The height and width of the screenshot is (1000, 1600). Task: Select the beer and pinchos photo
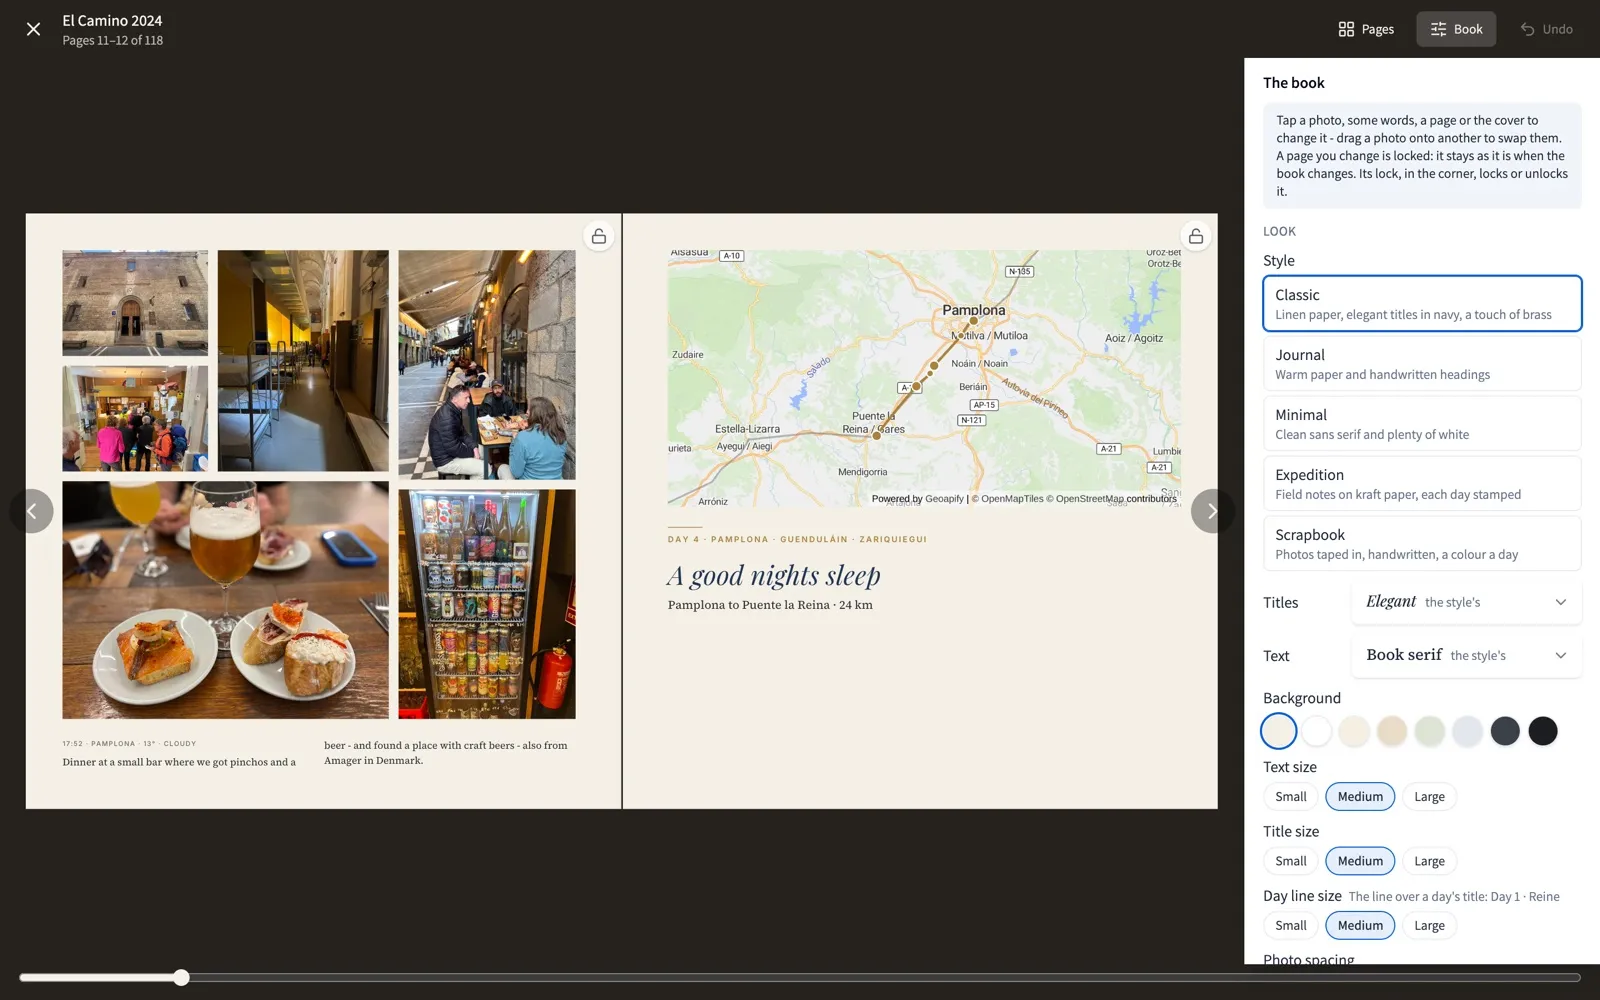coord(225,600)
